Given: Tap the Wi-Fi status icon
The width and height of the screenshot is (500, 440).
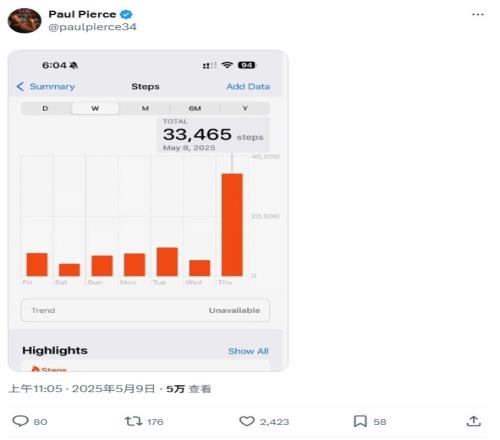Looking at the screenshot, I should click(x=227, y=65).
